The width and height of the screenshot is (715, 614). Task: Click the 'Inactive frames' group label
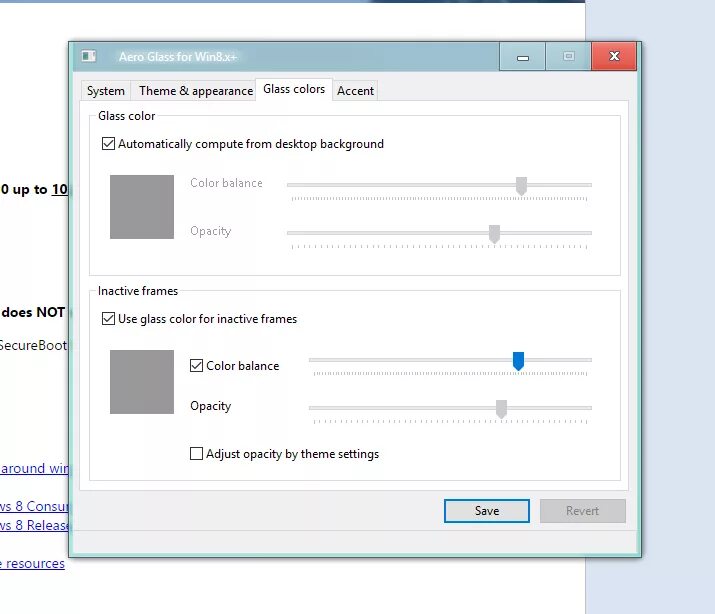(x=138, y=291)
